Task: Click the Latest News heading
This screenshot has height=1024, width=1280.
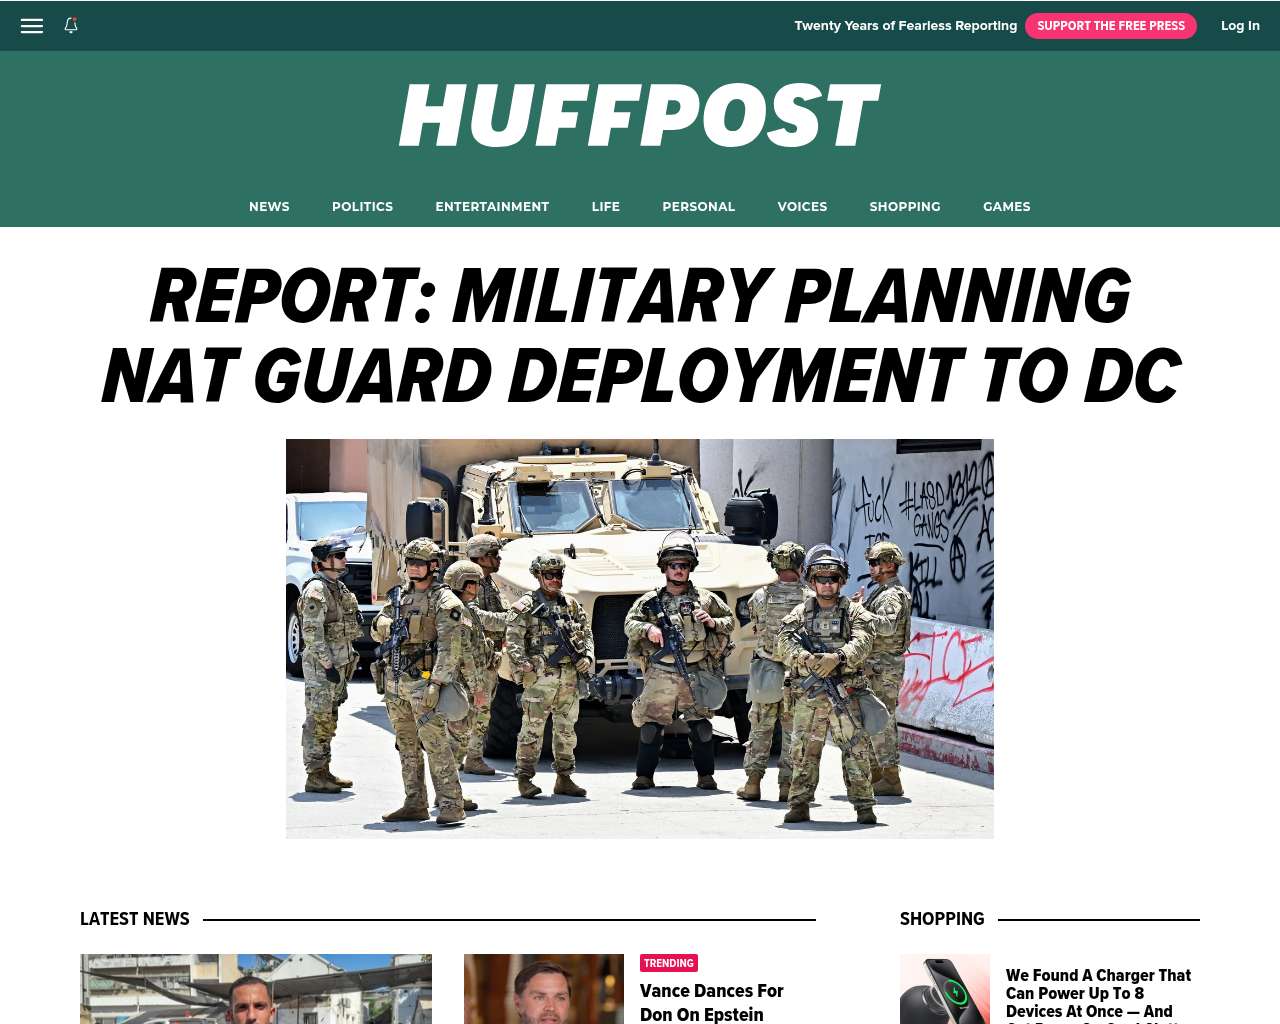Action: click(x=135, y=919)
